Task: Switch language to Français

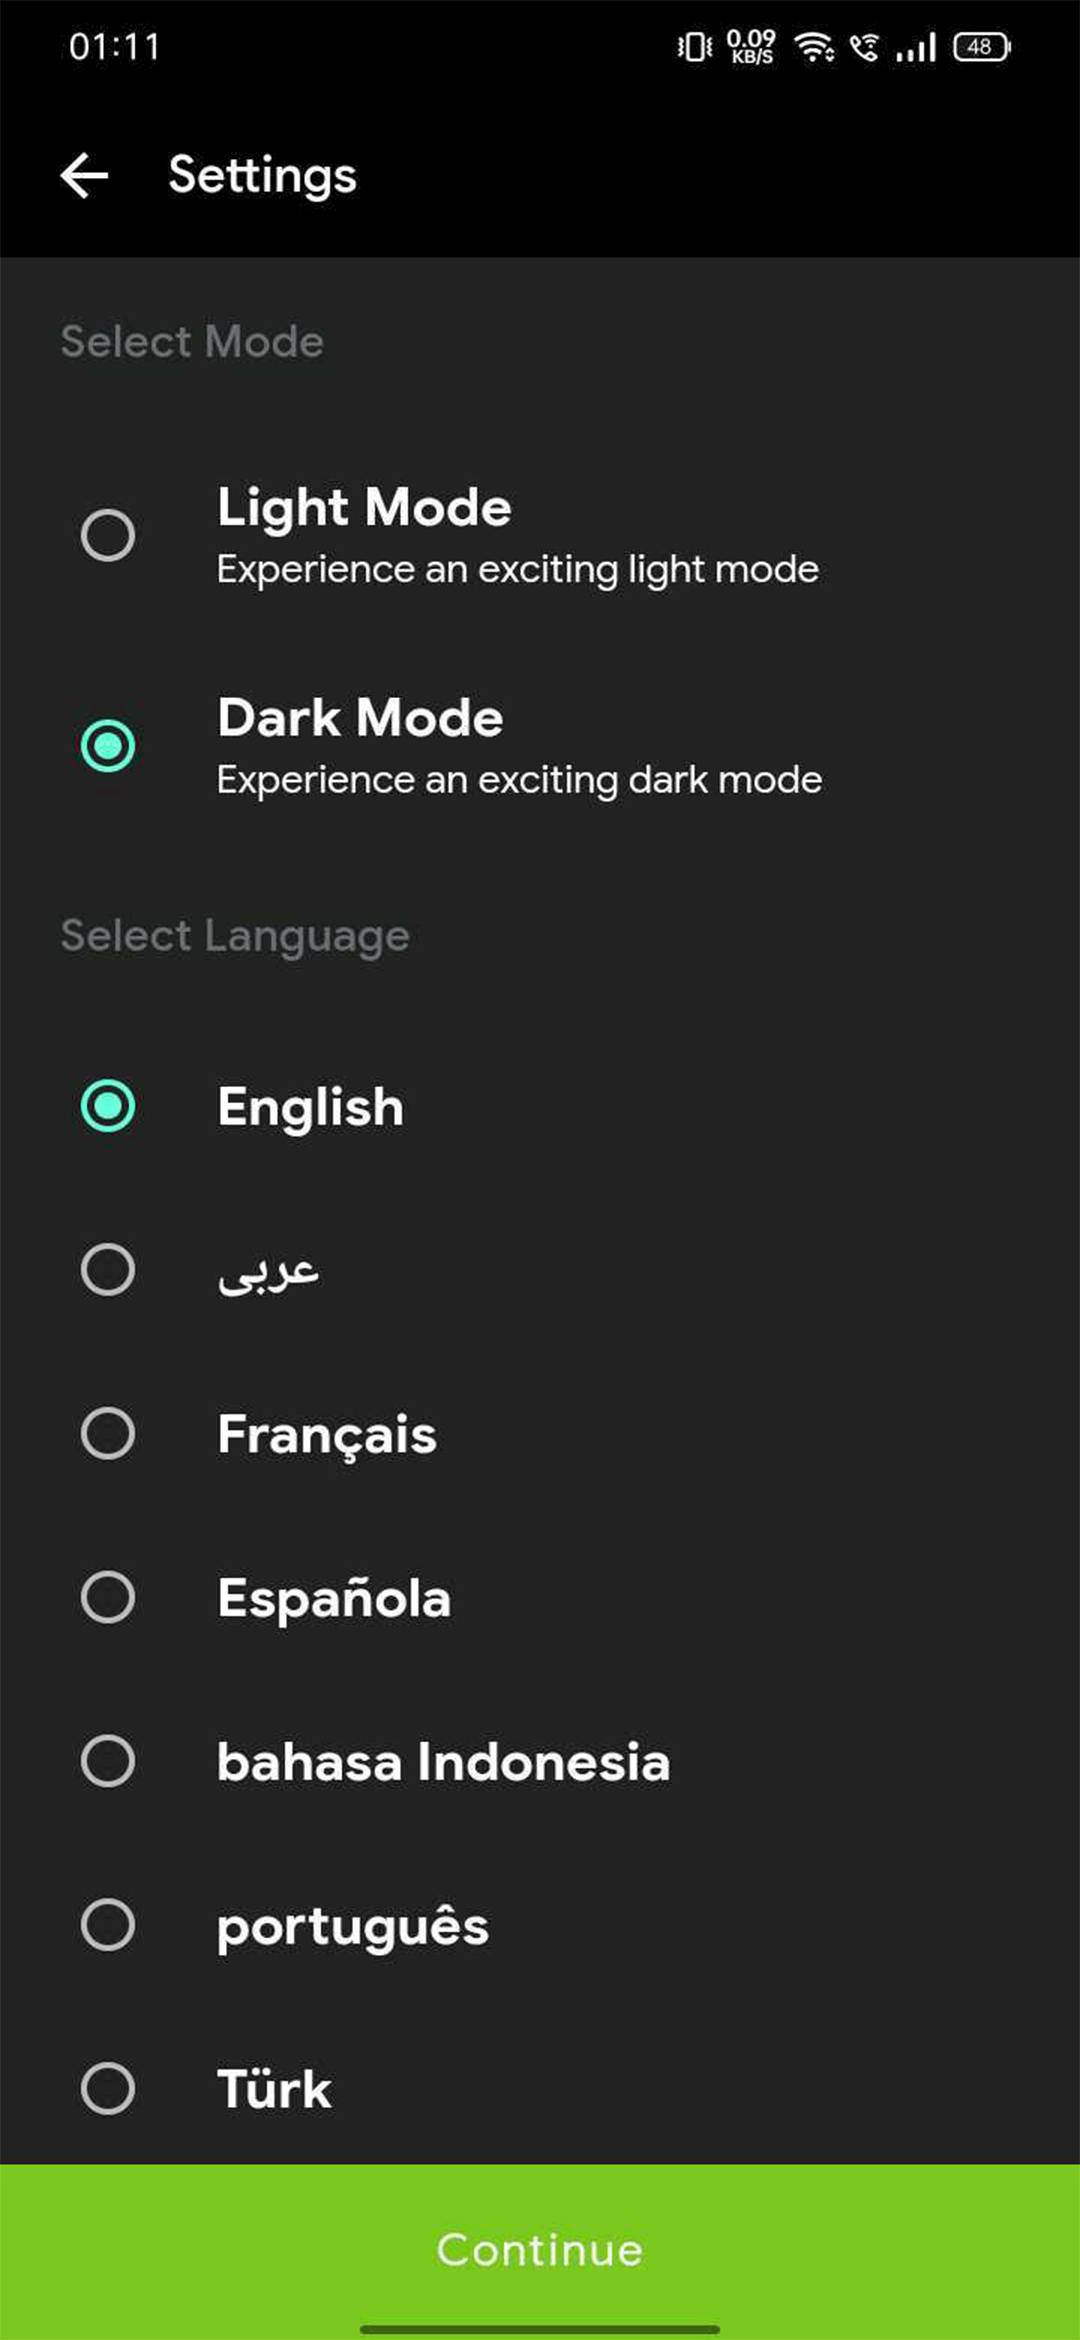Action: (x=107, y=1434)
